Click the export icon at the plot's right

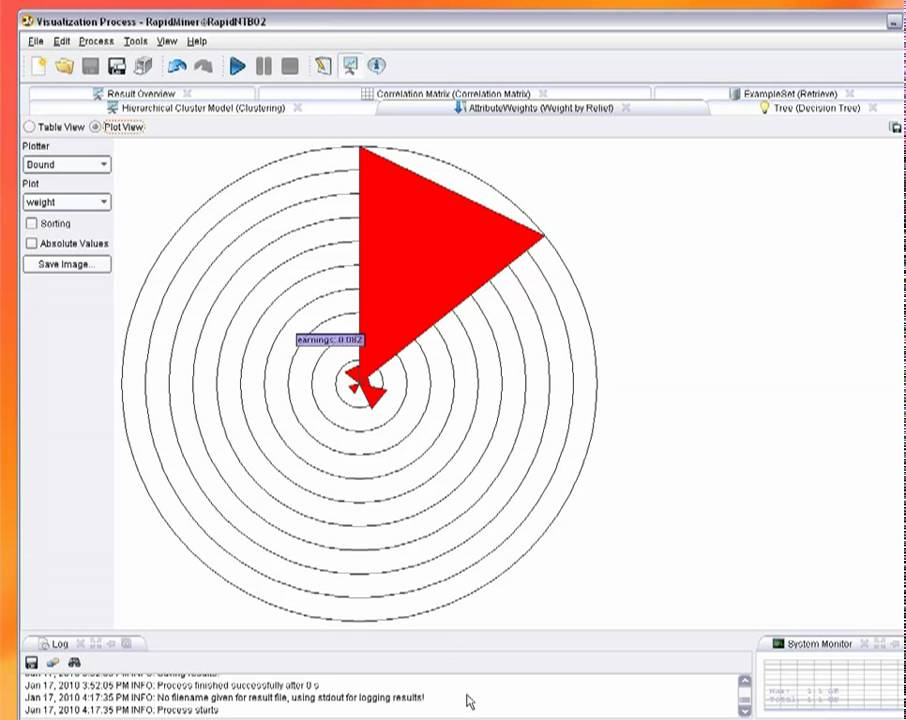click(x=895, y=127)
